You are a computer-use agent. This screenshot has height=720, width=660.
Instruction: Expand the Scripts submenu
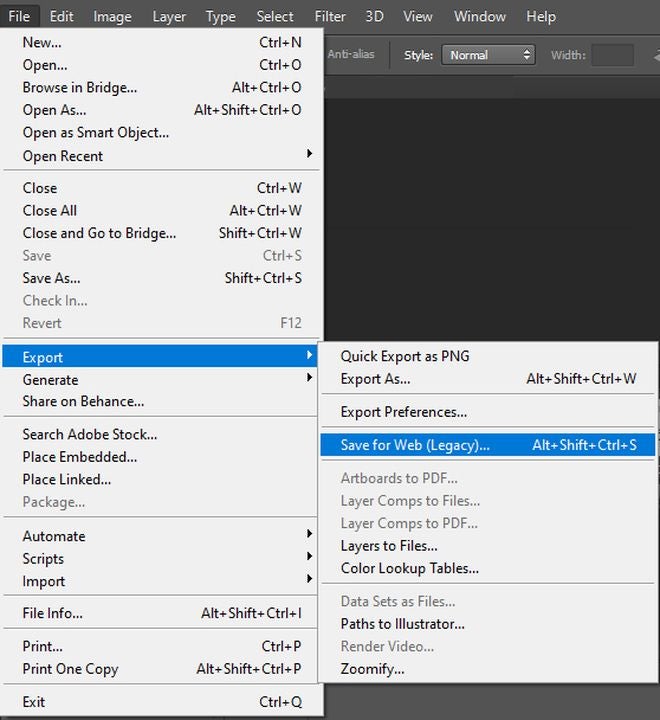(x=162, y=558)
